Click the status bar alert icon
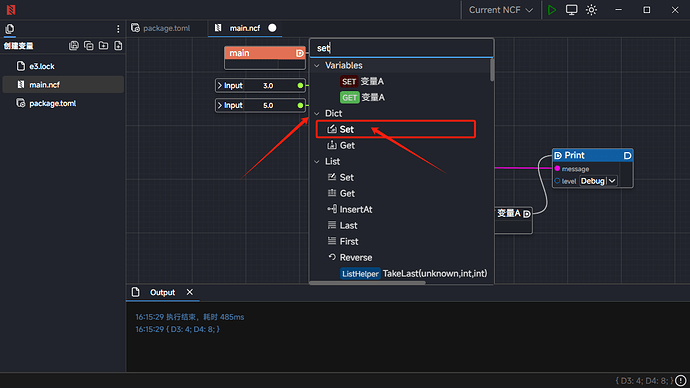690x388 pixels. (681, 380)
